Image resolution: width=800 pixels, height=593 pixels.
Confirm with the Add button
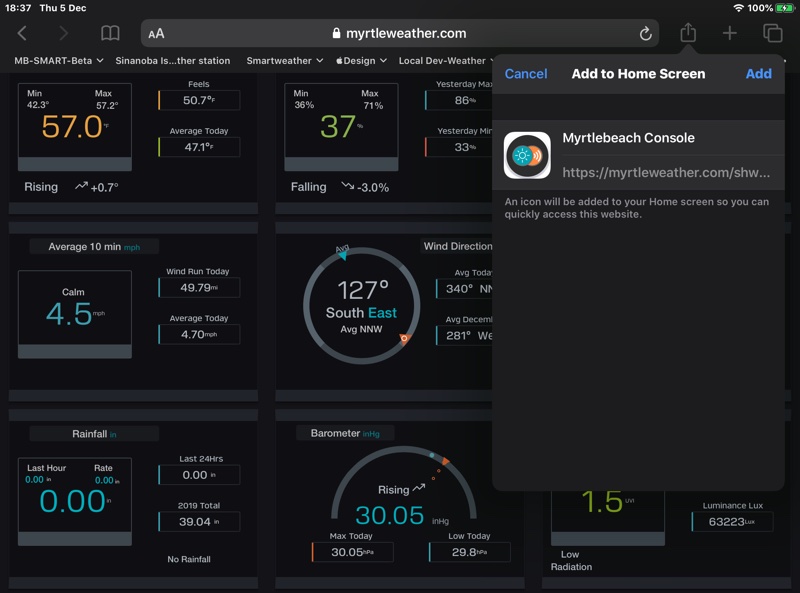(x=759, y=73)
